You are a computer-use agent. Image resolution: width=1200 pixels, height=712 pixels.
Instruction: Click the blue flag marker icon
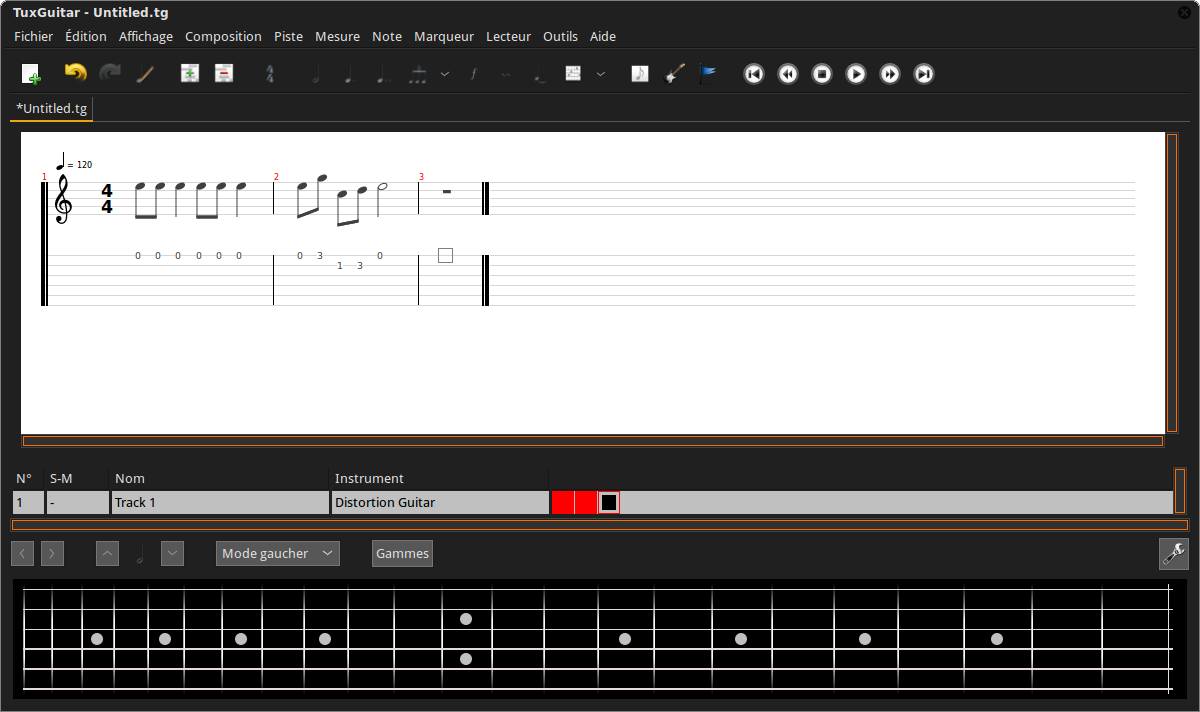click(708, 73)
